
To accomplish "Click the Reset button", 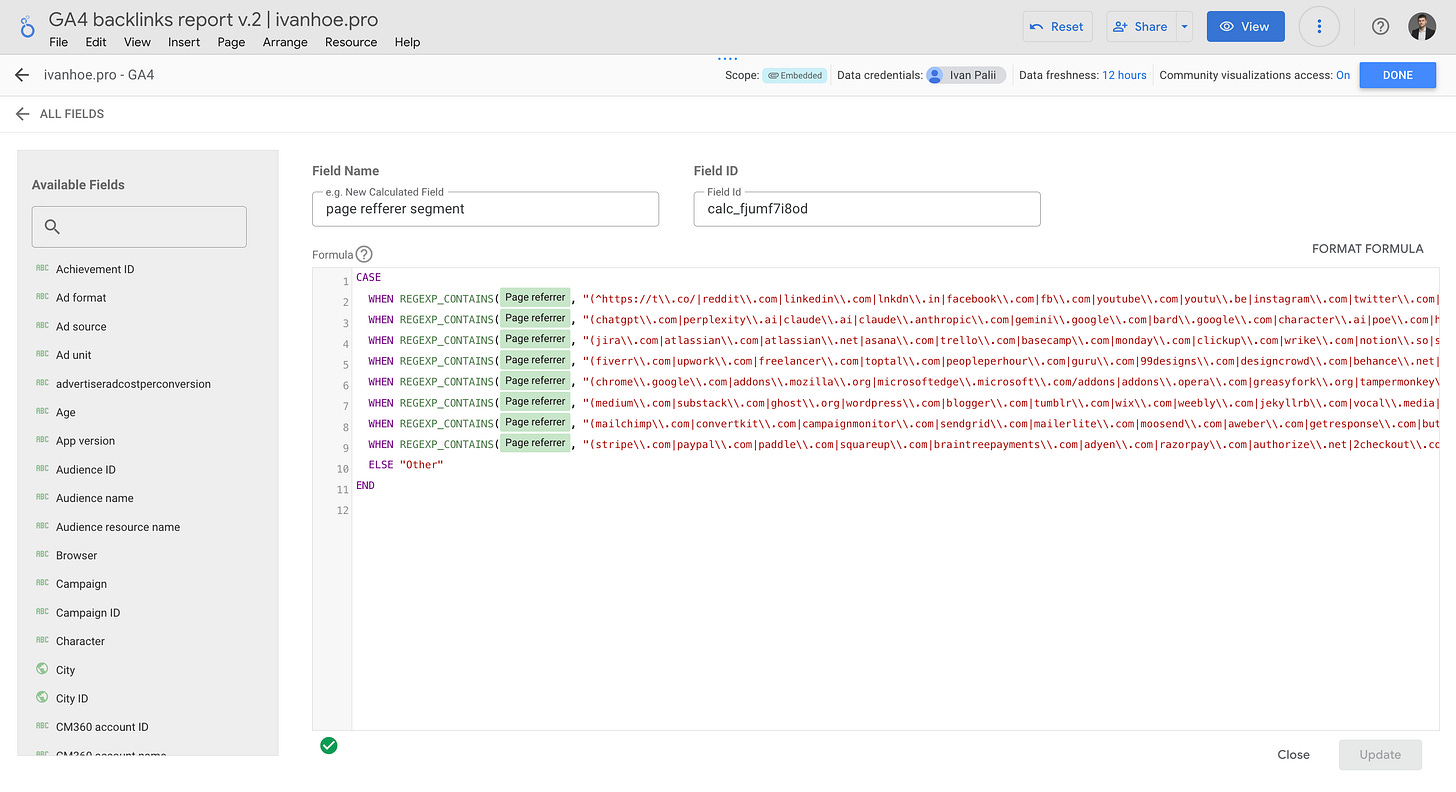I will (1058, 27).
